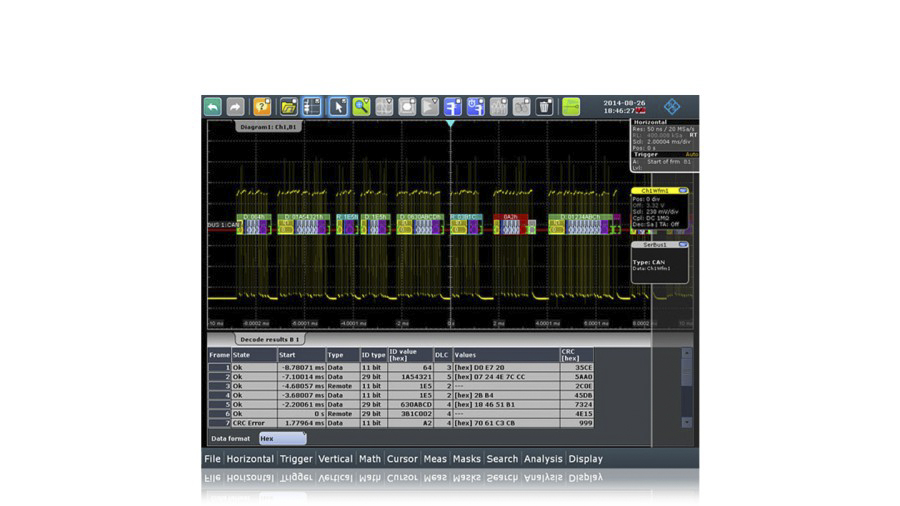Screen dimensions: 900x506
Task: Open the Ch1Wfm1 channel signal box
Action: 660,208
